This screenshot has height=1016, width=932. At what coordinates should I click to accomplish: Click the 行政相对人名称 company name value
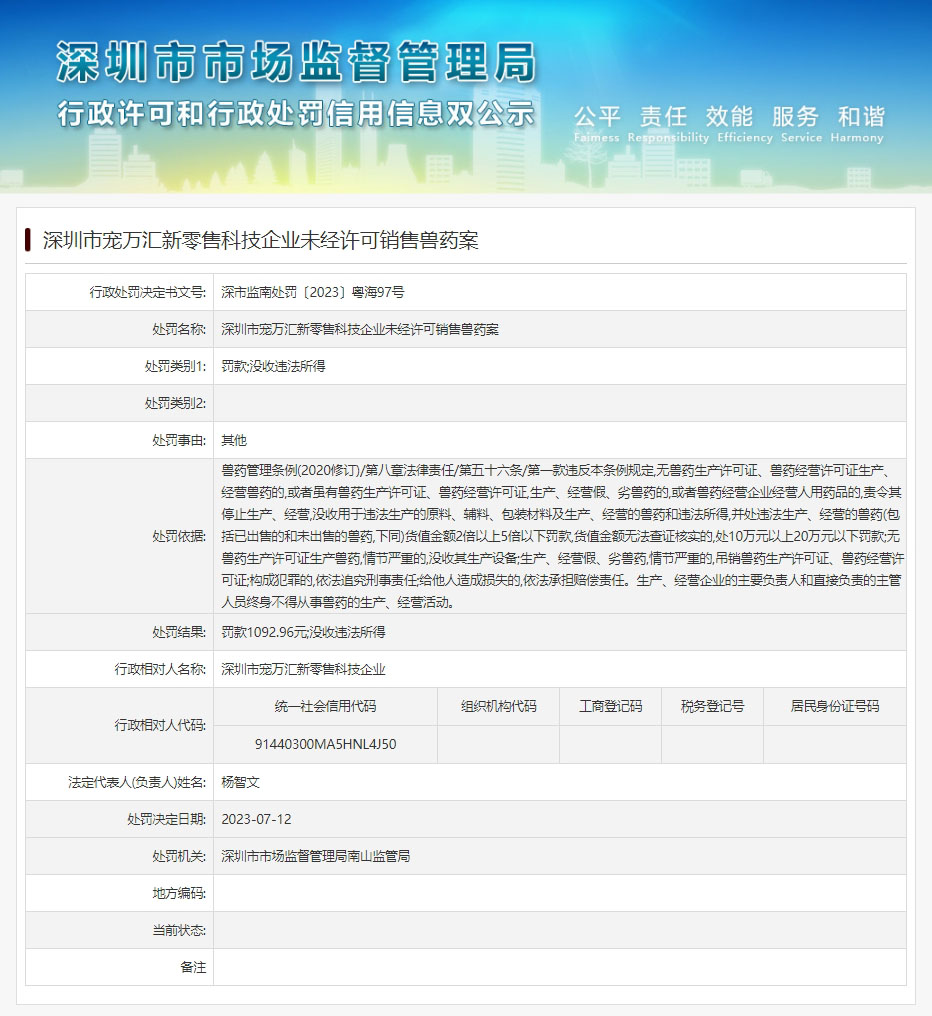pos(303,669)
